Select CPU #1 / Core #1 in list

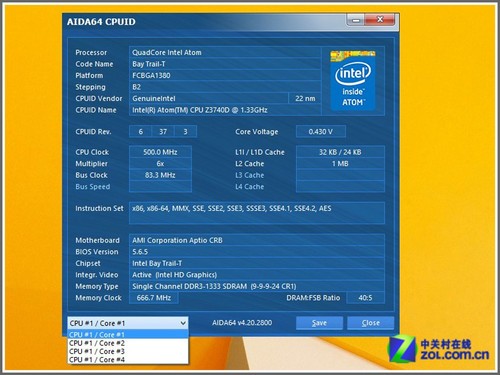tap(128, 334)
